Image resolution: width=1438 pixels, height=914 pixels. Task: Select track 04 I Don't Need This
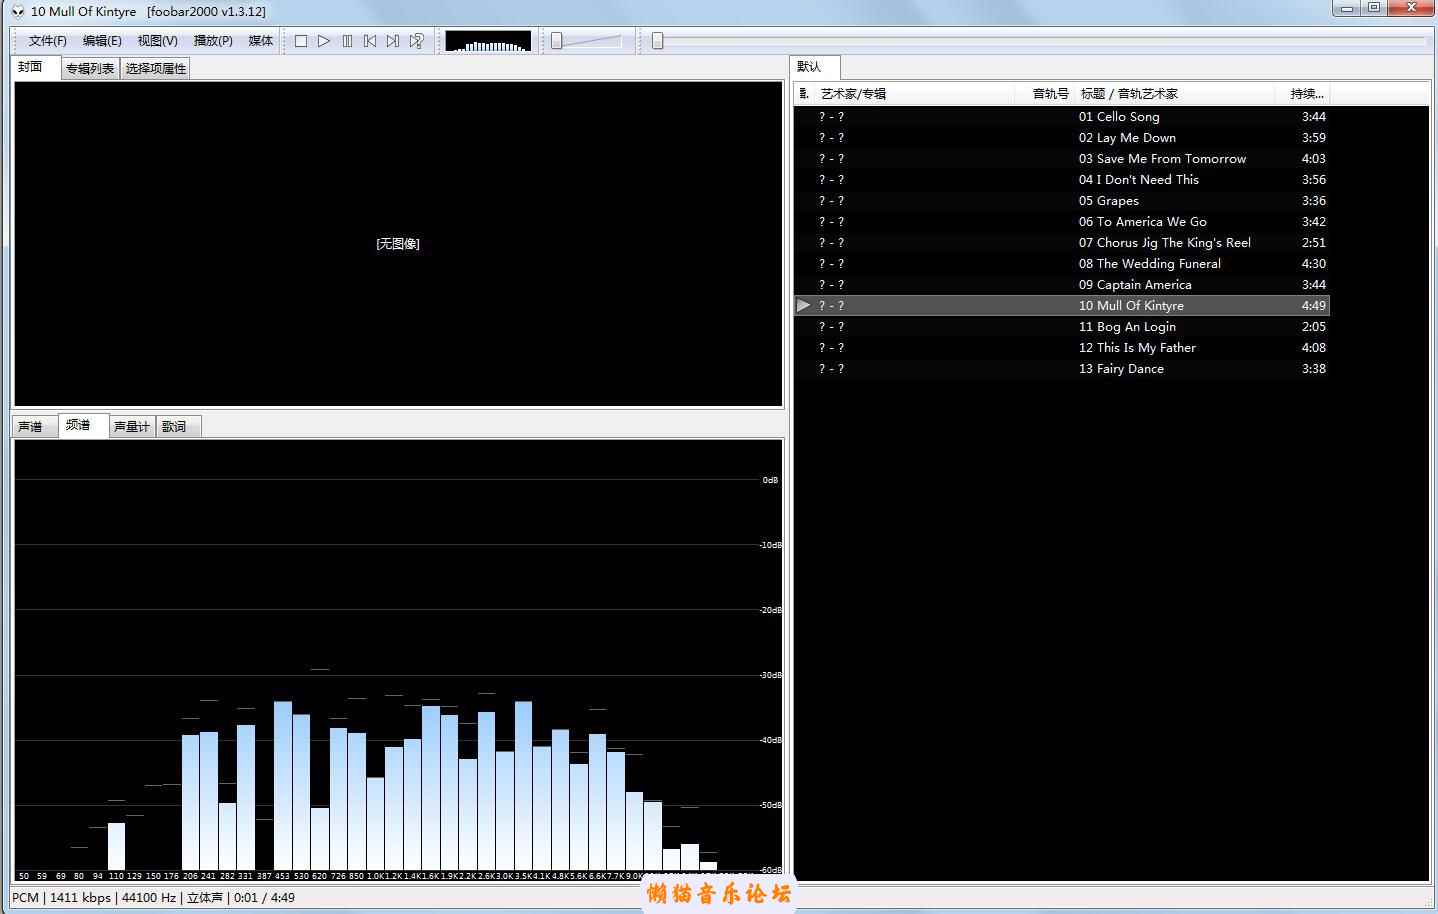(1062, 180)
